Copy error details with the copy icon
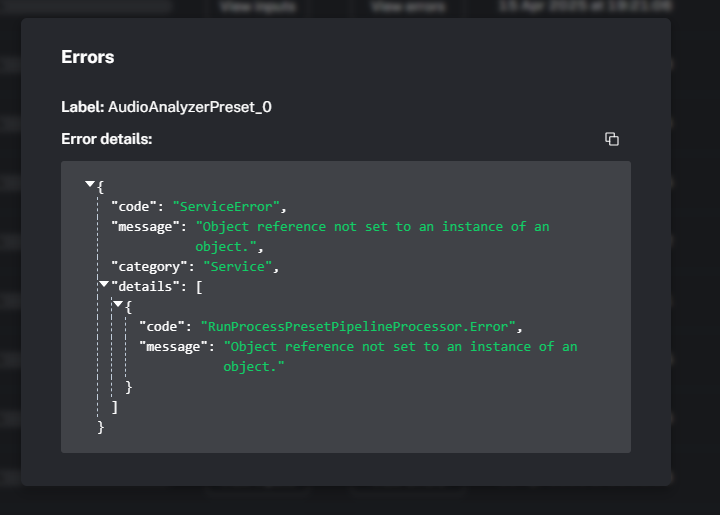 (x=612, y=139)
